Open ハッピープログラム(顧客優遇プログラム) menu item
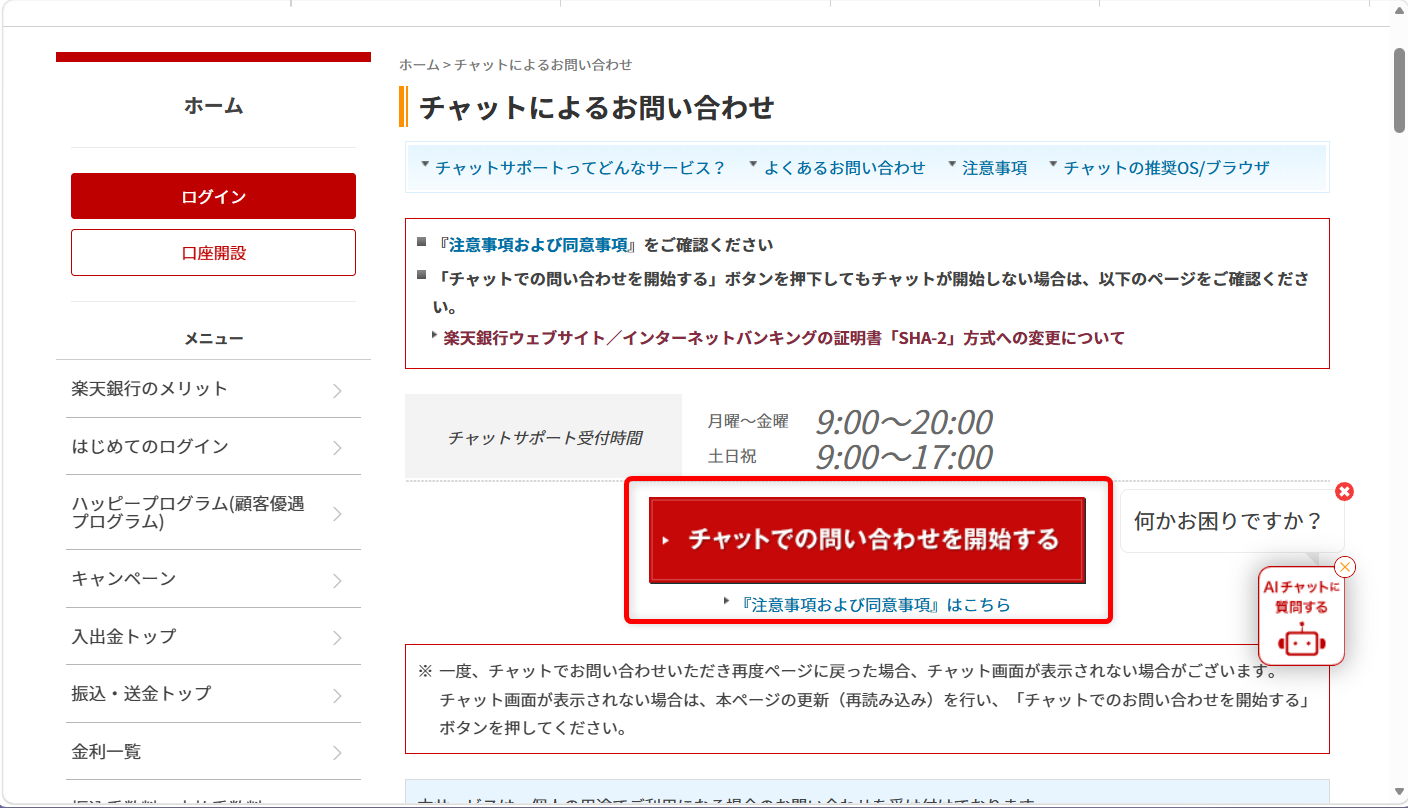Viewport: 1408px width, 808px height. [213, 513]
